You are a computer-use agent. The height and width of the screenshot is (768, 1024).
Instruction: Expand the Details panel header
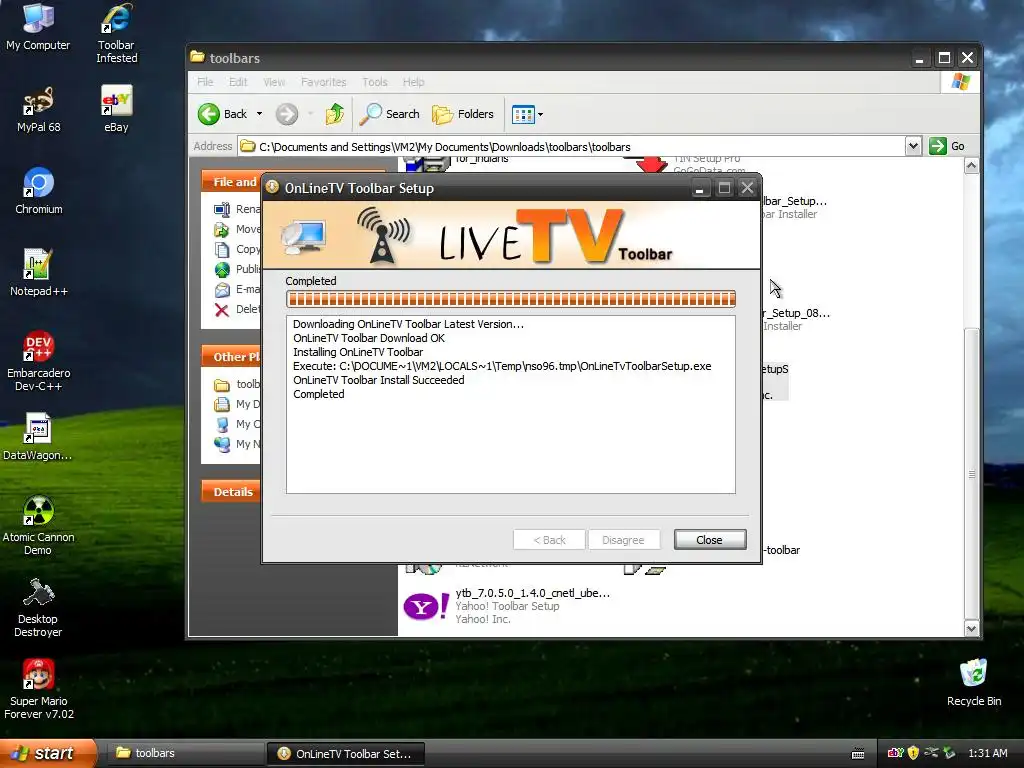click(232, 492)
